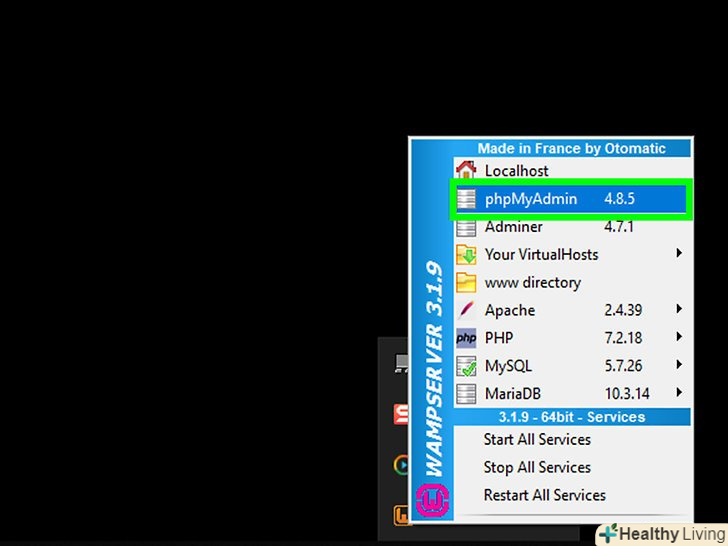Open Adminer menu entry

572,227
